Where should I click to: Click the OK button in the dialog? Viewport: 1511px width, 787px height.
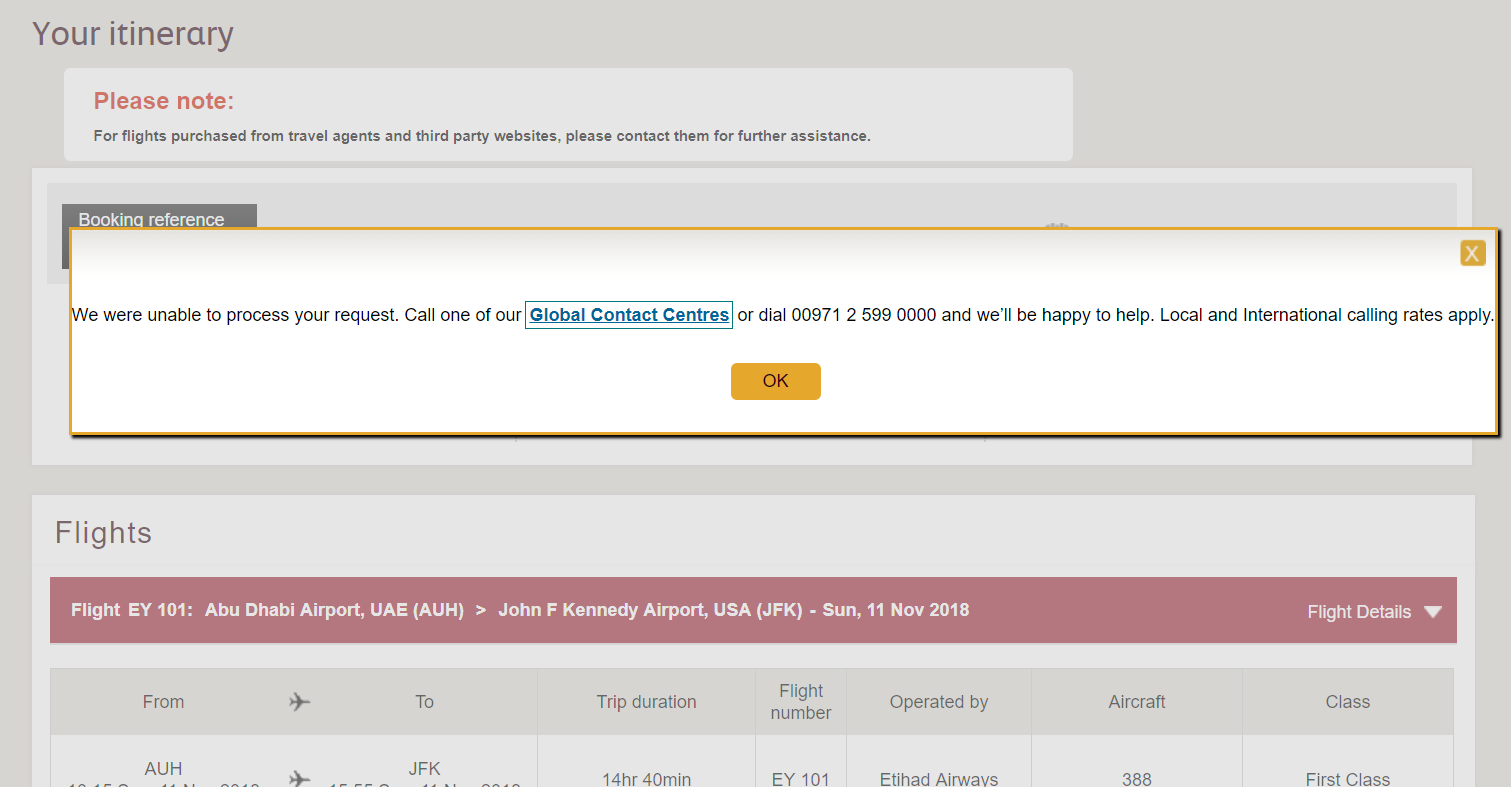775,381
